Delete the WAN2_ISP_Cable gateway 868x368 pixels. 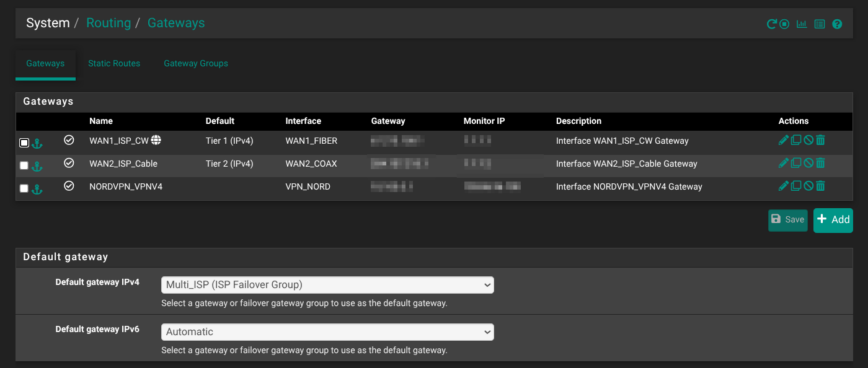click(x=820, y=163)
